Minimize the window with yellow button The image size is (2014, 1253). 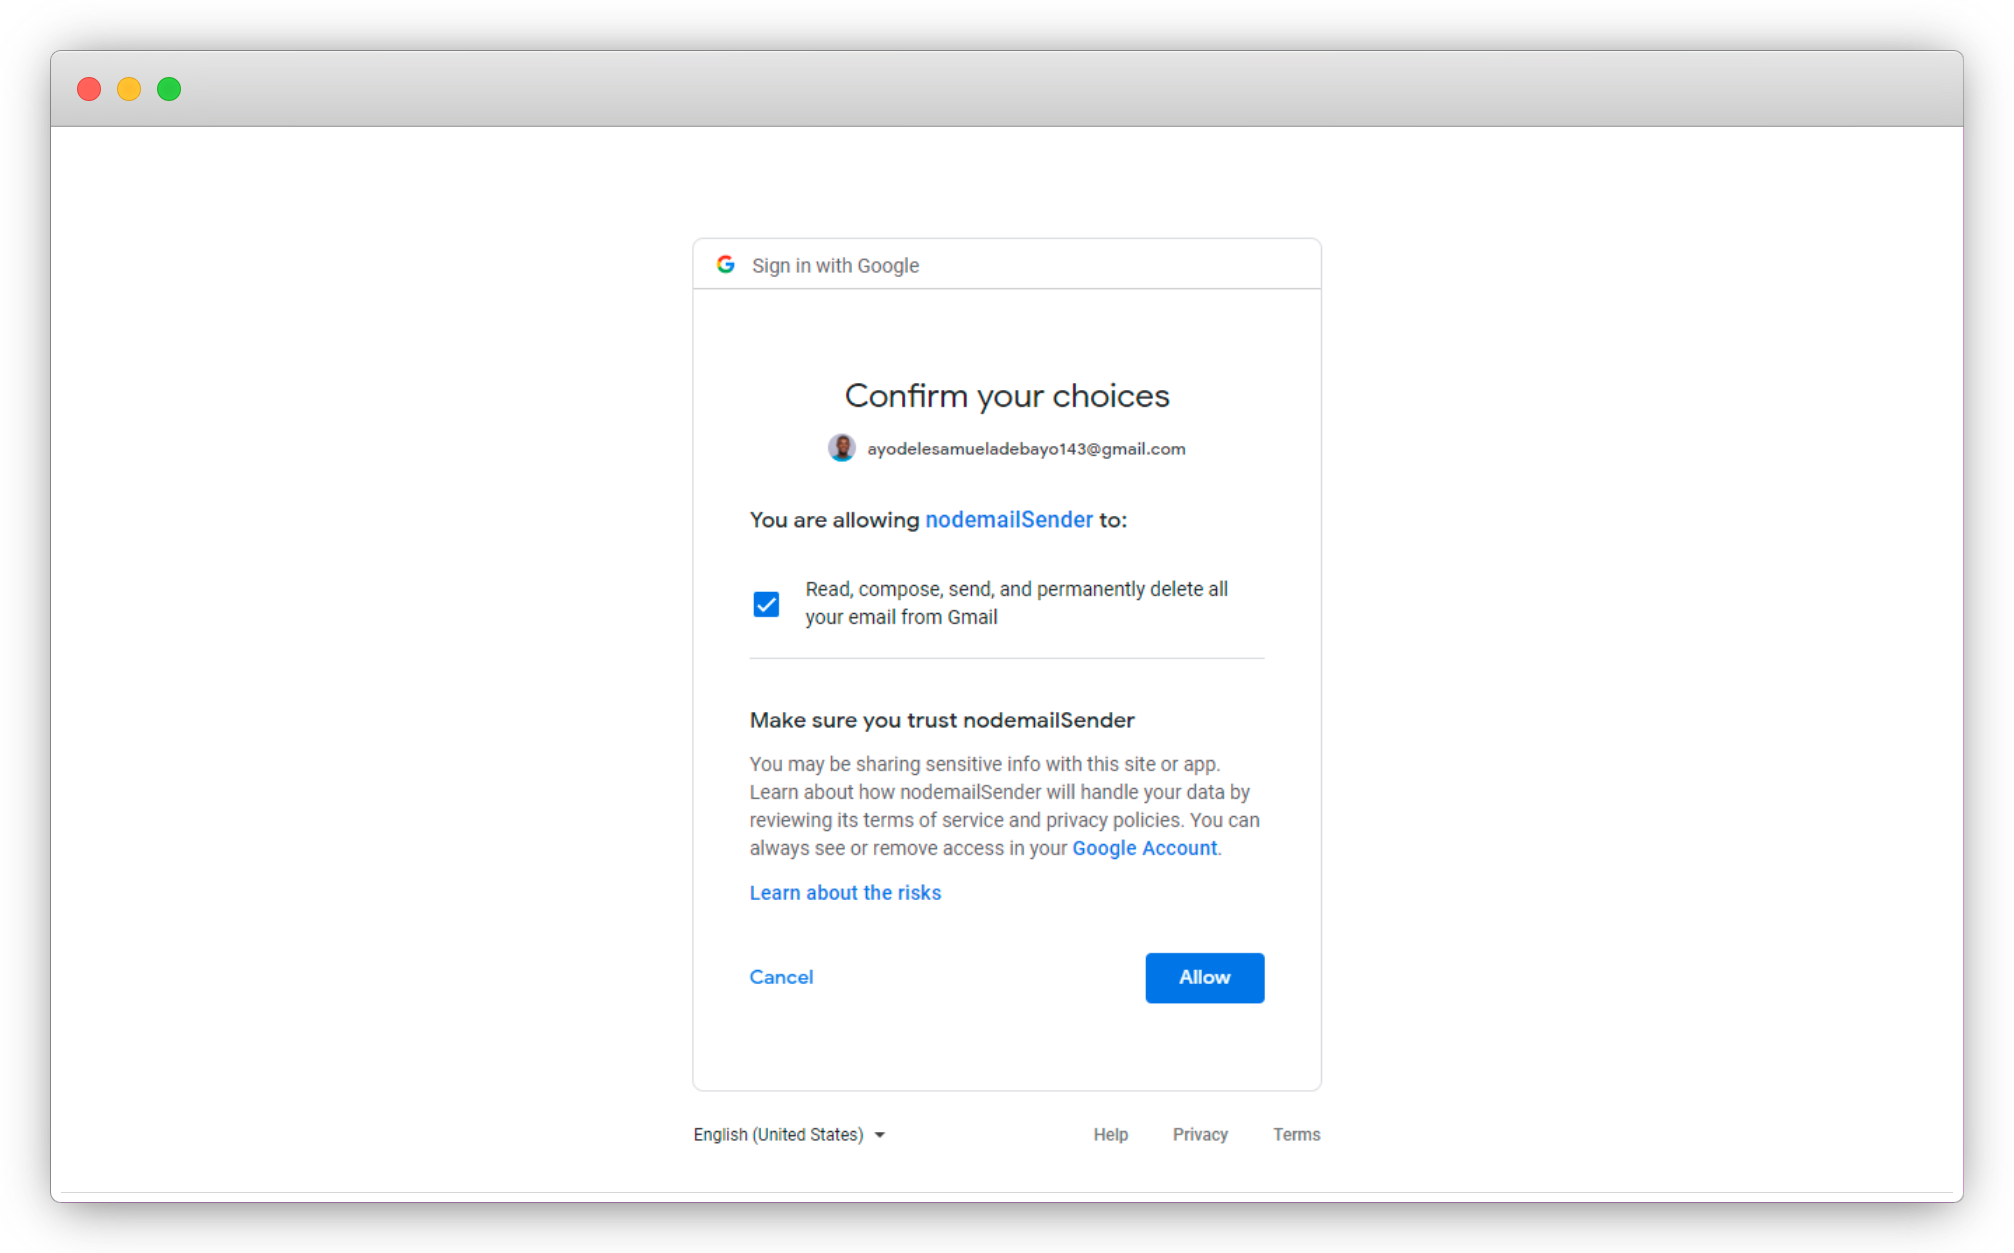[129, 89]
